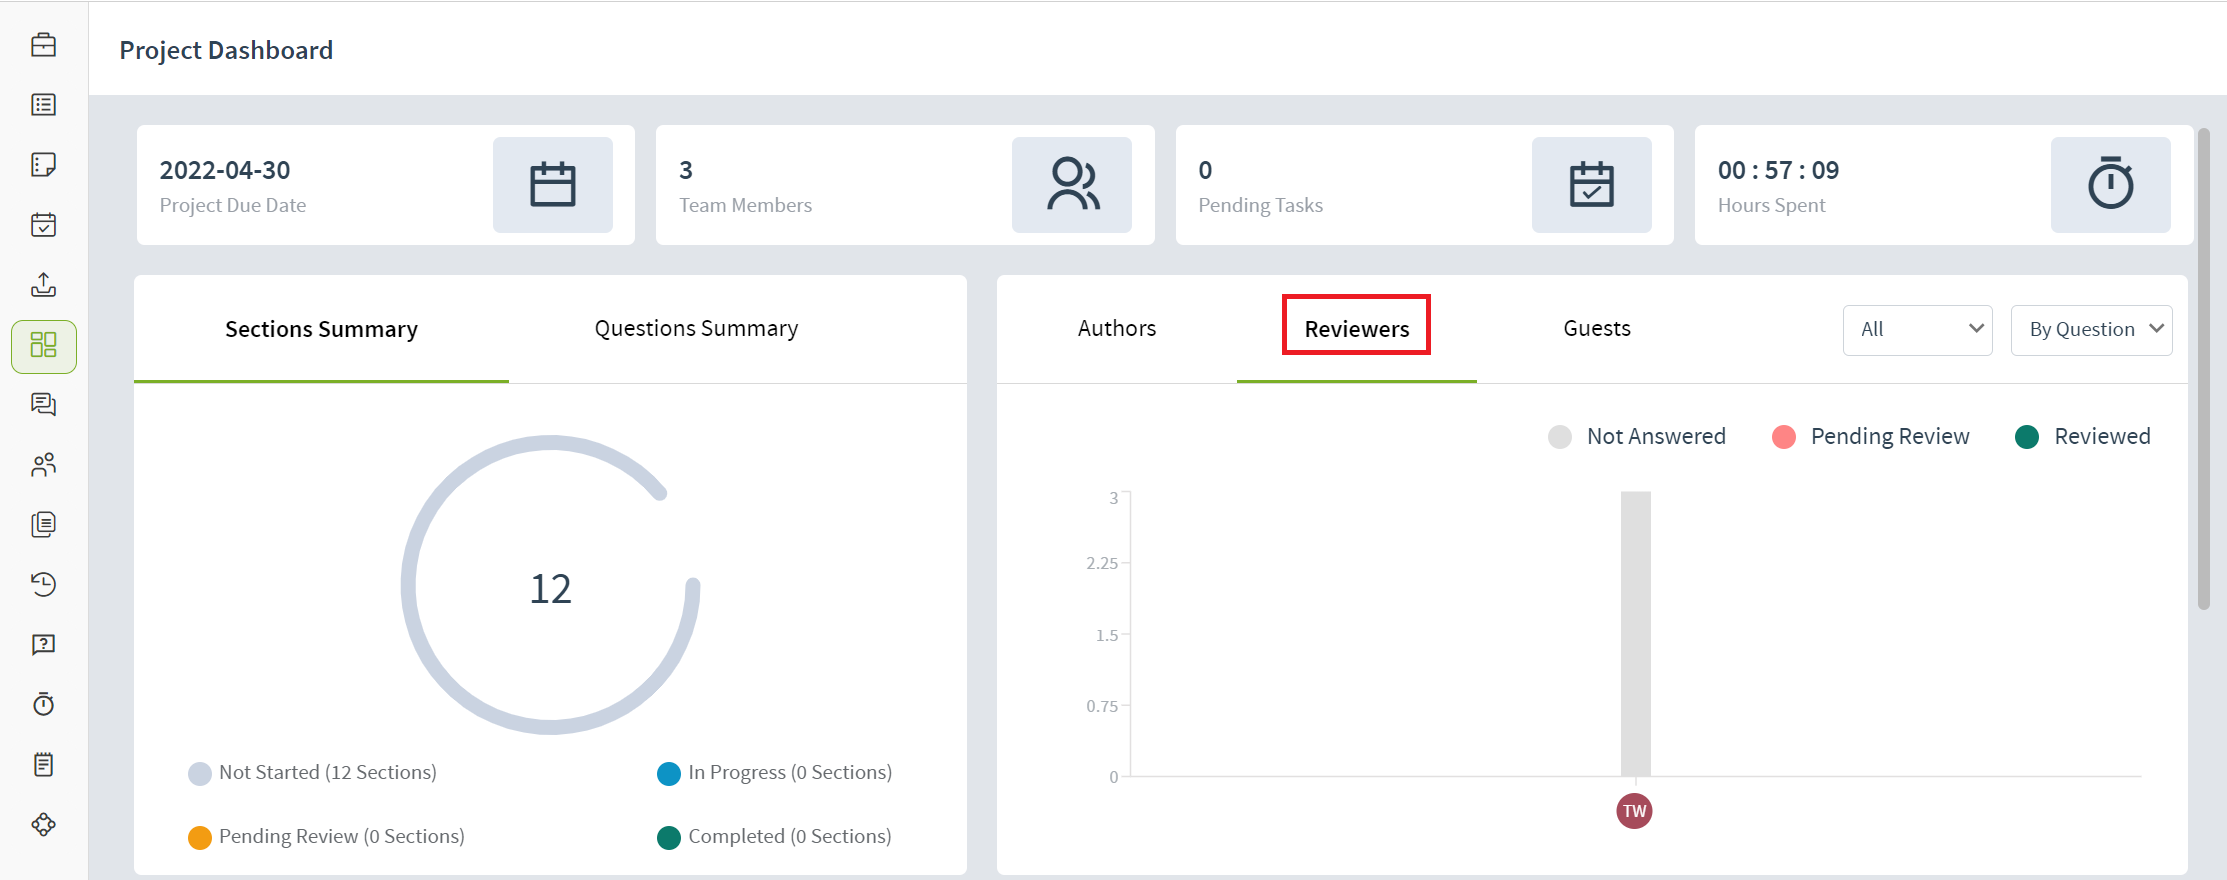Image resolution: width=2227 pixels, height=880 pixels.
Task: Click calendar-check icon on Pending Tasks card
Action: pyautogui.click(x=1592, y=185)
